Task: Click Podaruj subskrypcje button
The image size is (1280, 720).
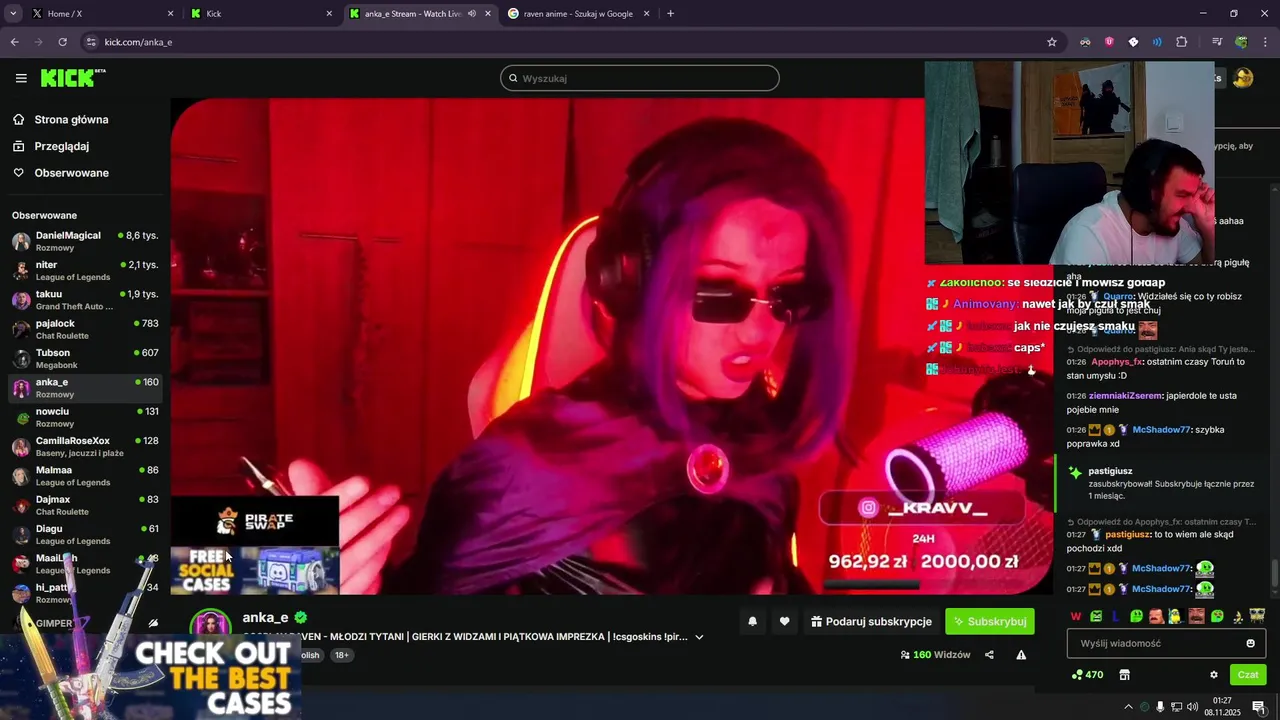Action: click(871, 621)
